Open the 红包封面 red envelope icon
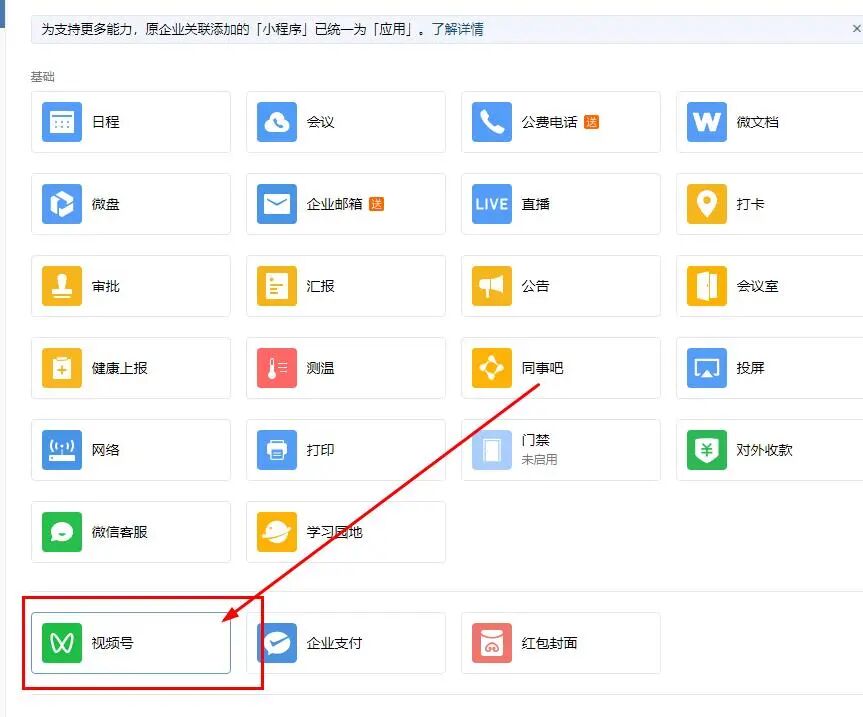Image resolution: width=863 pixels, height=717 pixels. [x=492, y=643]
